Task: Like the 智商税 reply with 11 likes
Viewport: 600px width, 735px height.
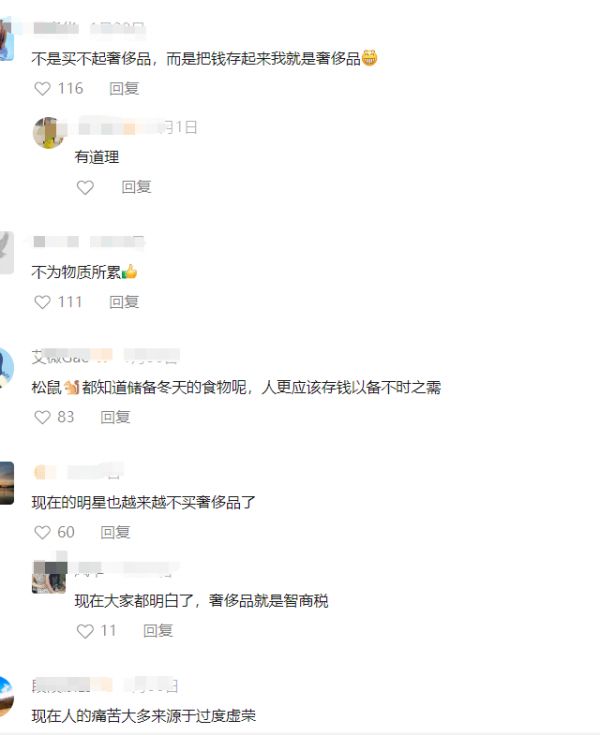Action: click(85, 631)
